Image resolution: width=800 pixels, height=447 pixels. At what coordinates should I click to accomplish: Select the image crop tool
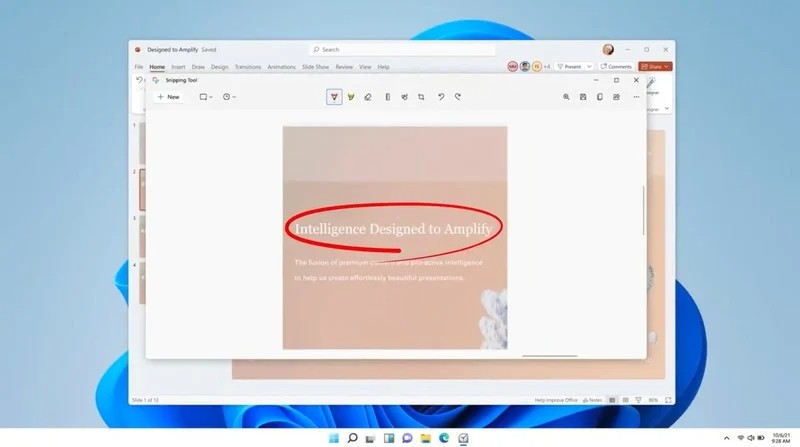(422, 97)
